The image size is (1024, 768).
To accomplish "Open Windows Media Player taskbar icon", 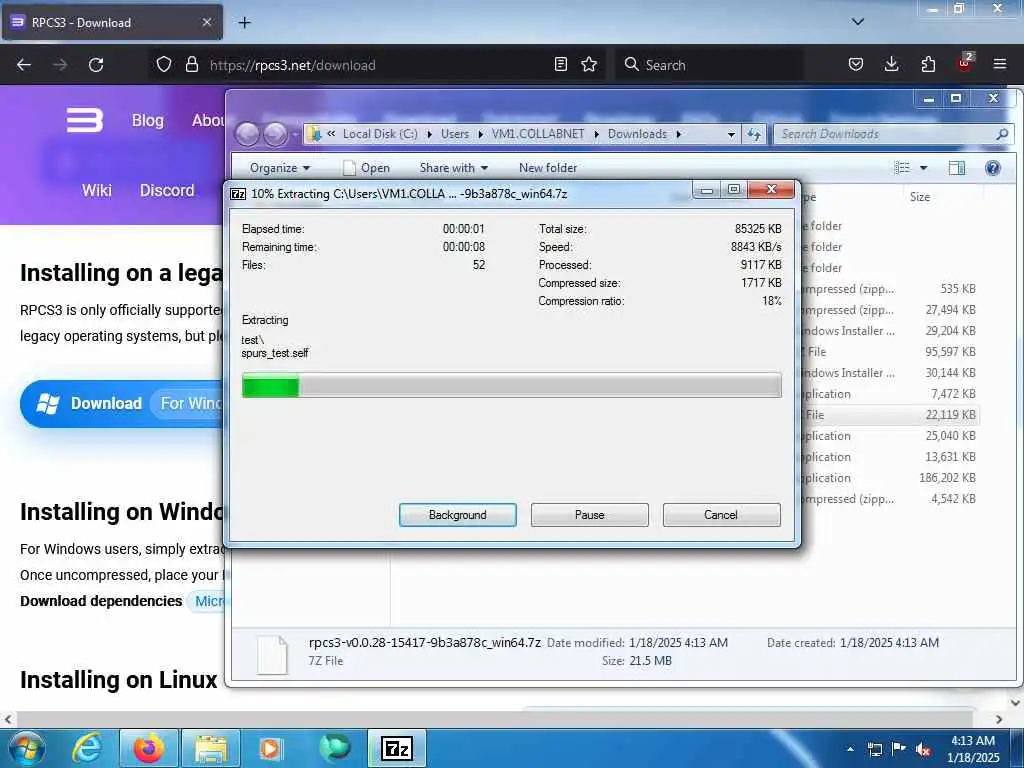I will tap(271, 748).
